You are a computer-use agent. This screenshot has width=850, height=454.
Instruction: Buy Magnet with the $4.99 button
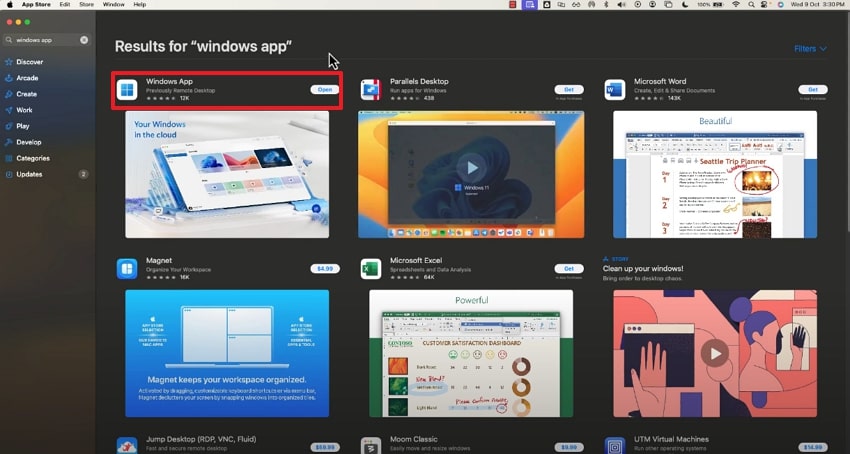[x=325, y=268]
